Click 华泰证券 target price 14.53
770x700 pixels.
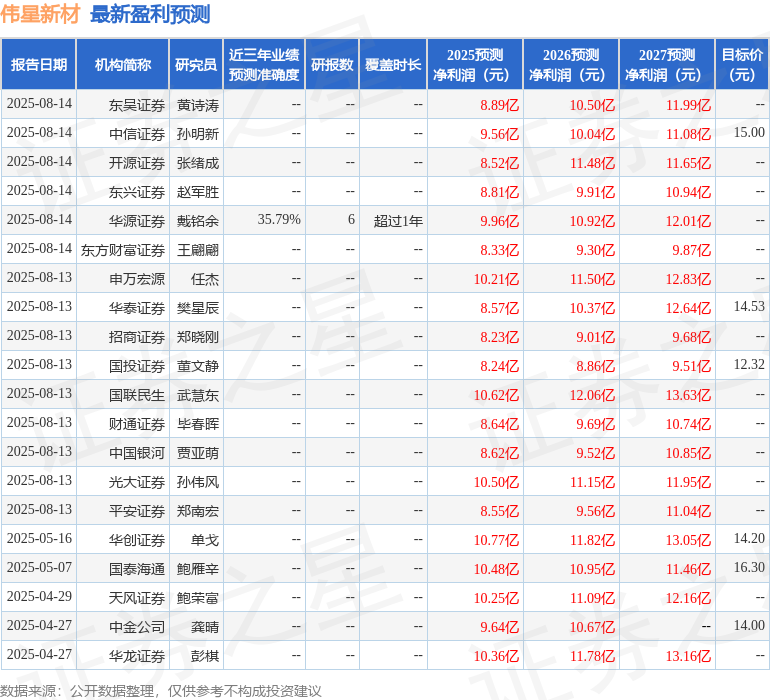[748, 307]
